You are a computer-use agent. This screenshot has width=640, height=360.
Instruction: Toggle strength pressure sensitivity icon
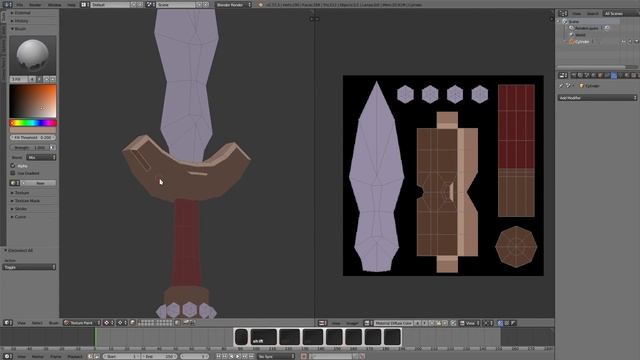coord(53,147)
